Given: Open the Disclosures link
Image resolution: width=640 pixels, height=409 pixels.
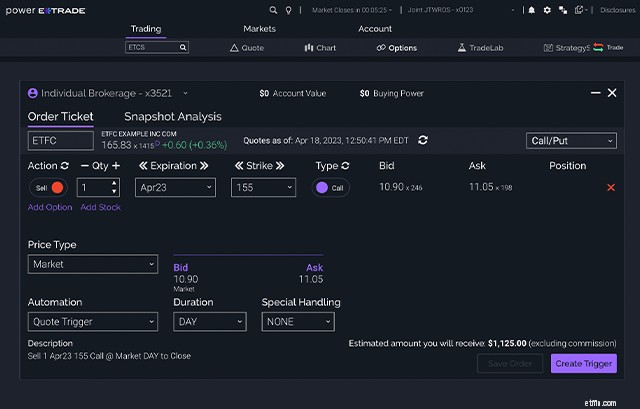Looking at the screenshot, I should point(618,10).
